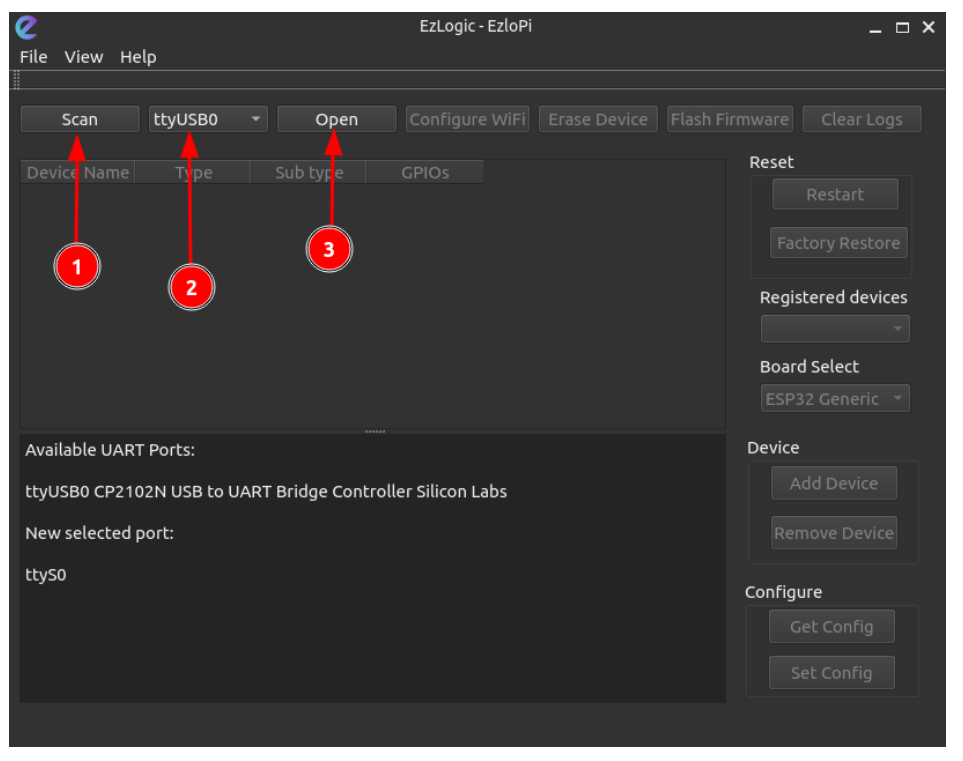Click the Clear Logs button
The width and height of the screenshot is (963, 761).
pyautogui.click(x=862, y=119)
